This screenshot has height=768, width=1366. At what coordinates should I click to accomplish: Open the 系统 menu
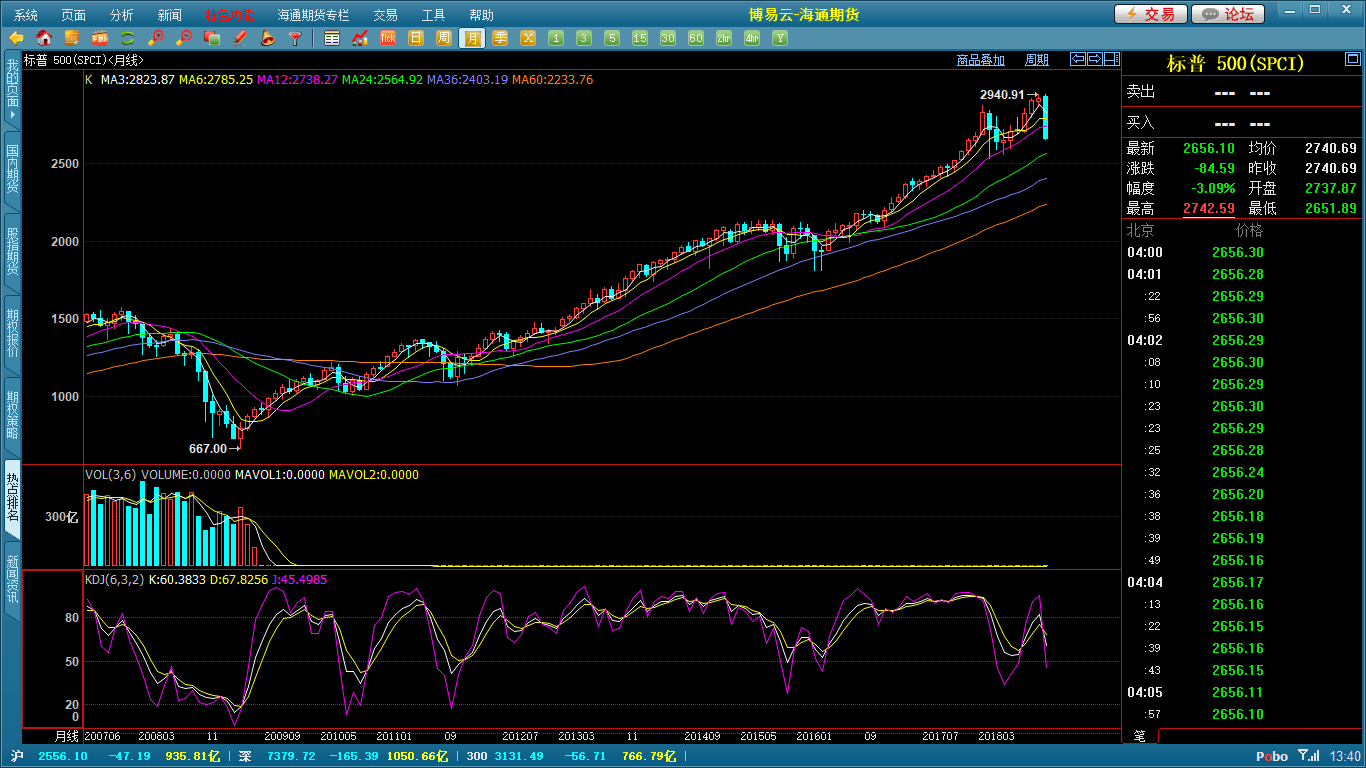(x=26, y=15)
